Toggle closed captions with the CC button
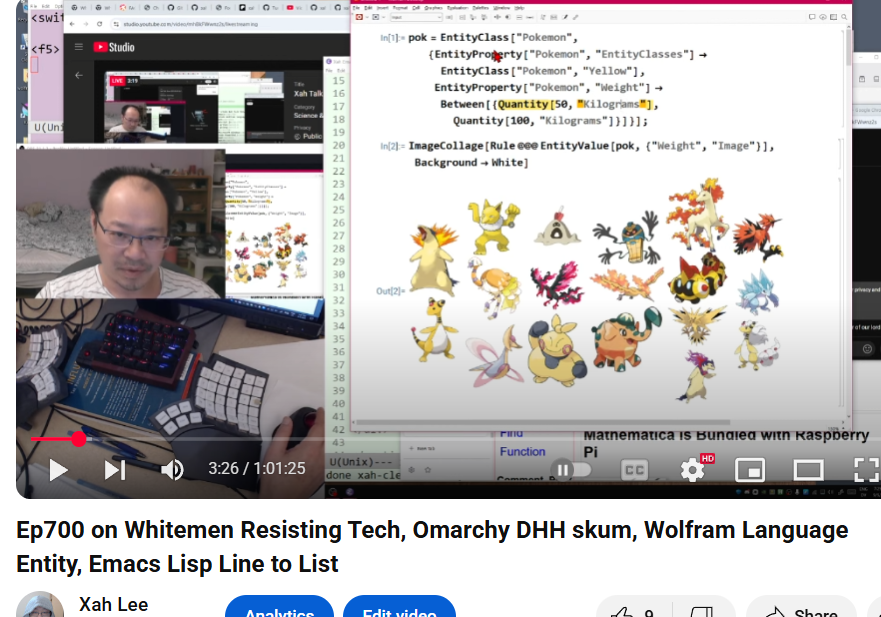The width and height of the screenshot is (881, 617). (x=634, y=470)
